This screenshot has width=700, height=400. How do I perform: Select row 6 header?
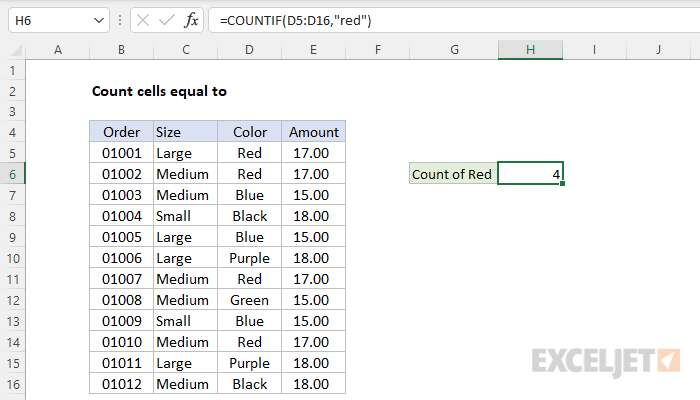point(12,174)
